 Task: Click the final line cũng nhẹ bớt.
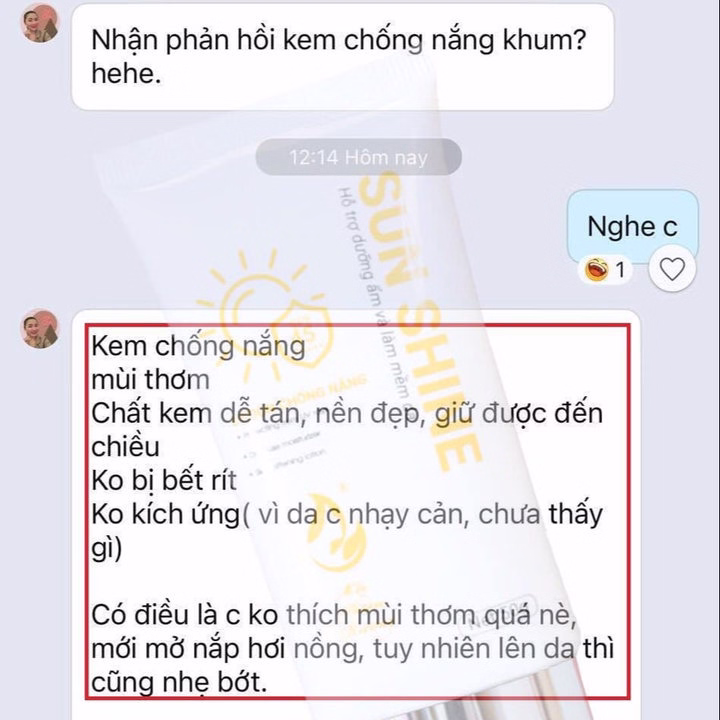[179, 682]
